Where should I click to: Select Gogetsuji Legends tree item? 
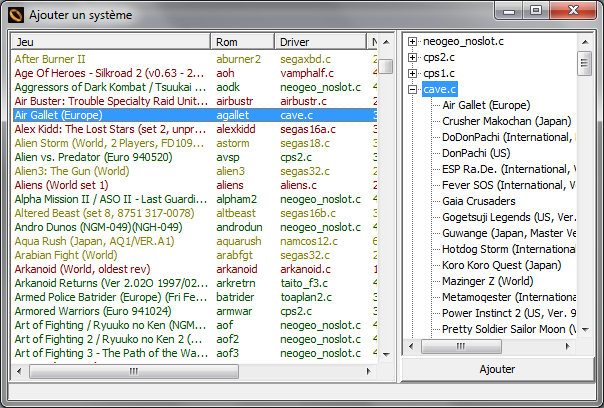pyautogui.click(x=508, y=217)
